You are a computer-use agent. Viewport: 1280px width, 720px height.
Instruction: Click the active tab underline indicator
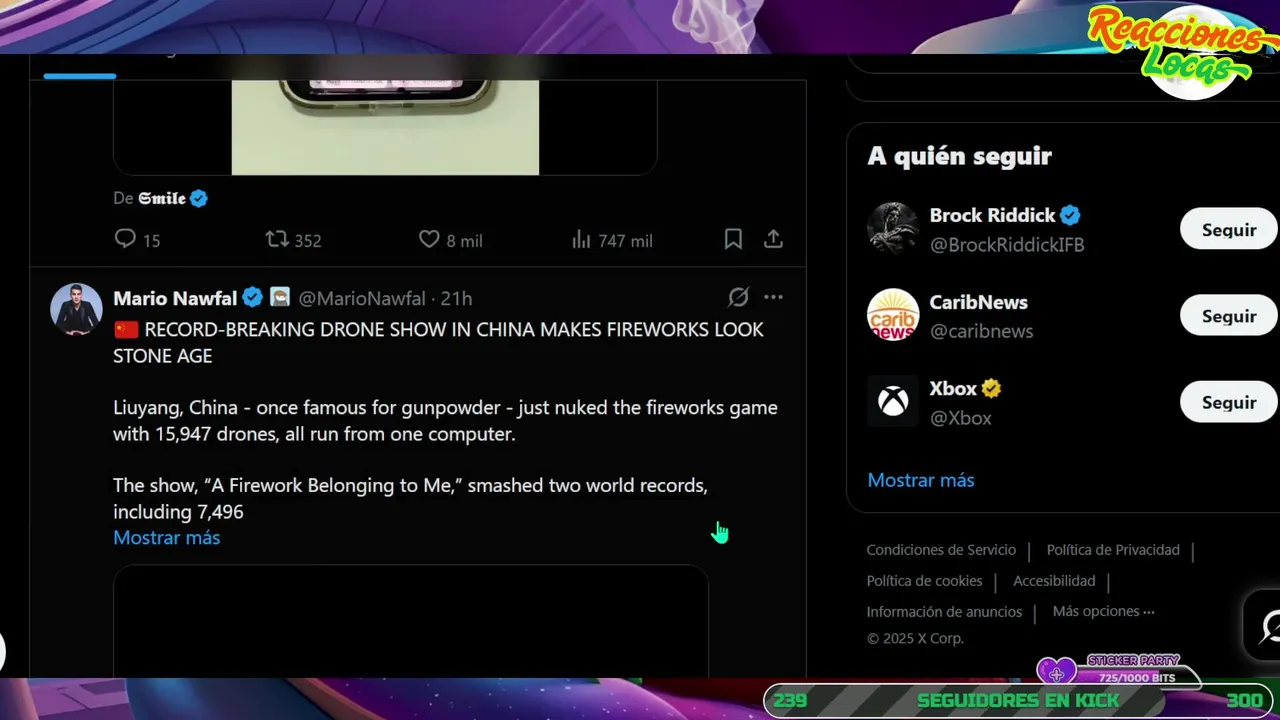coord(80,75)
